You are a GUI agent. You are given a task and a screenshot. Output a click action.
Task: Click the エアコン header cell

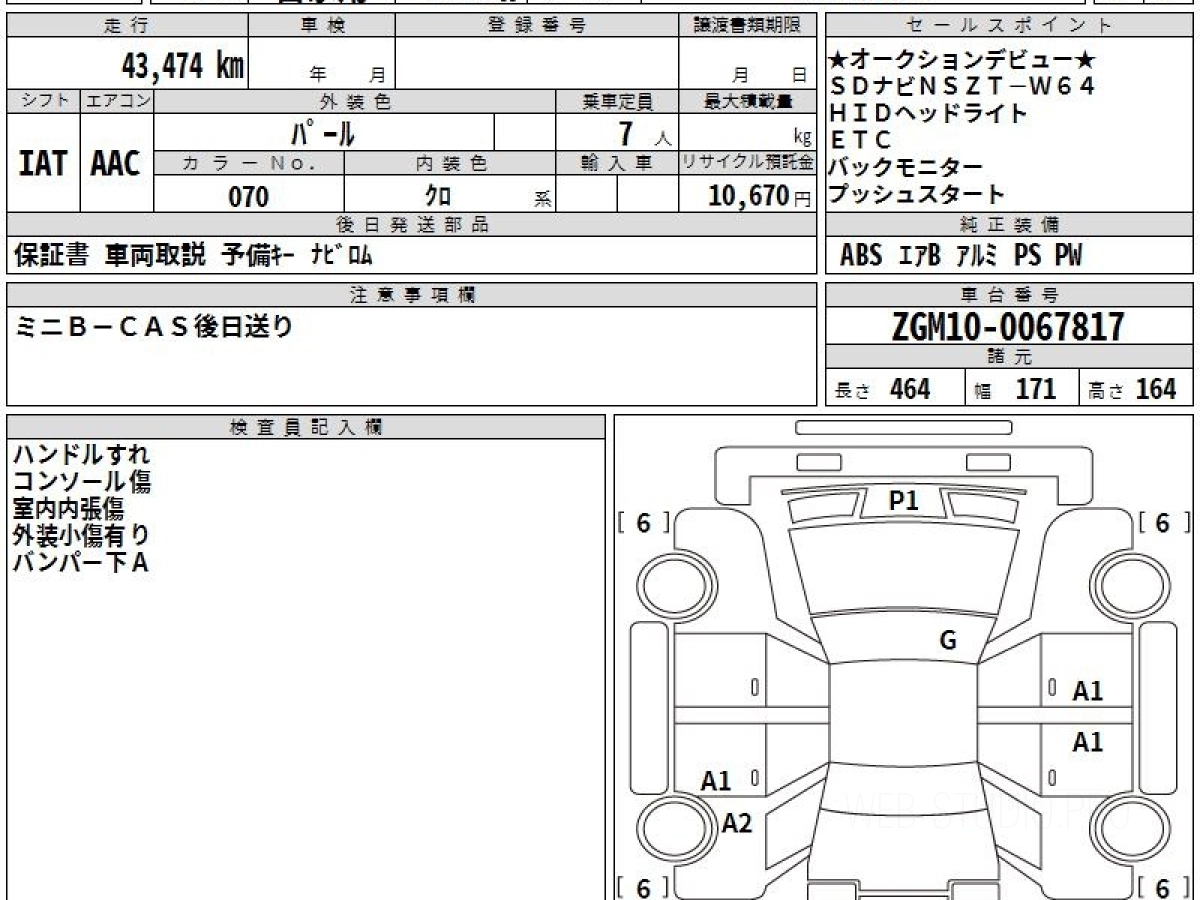(x=117, y=101)
